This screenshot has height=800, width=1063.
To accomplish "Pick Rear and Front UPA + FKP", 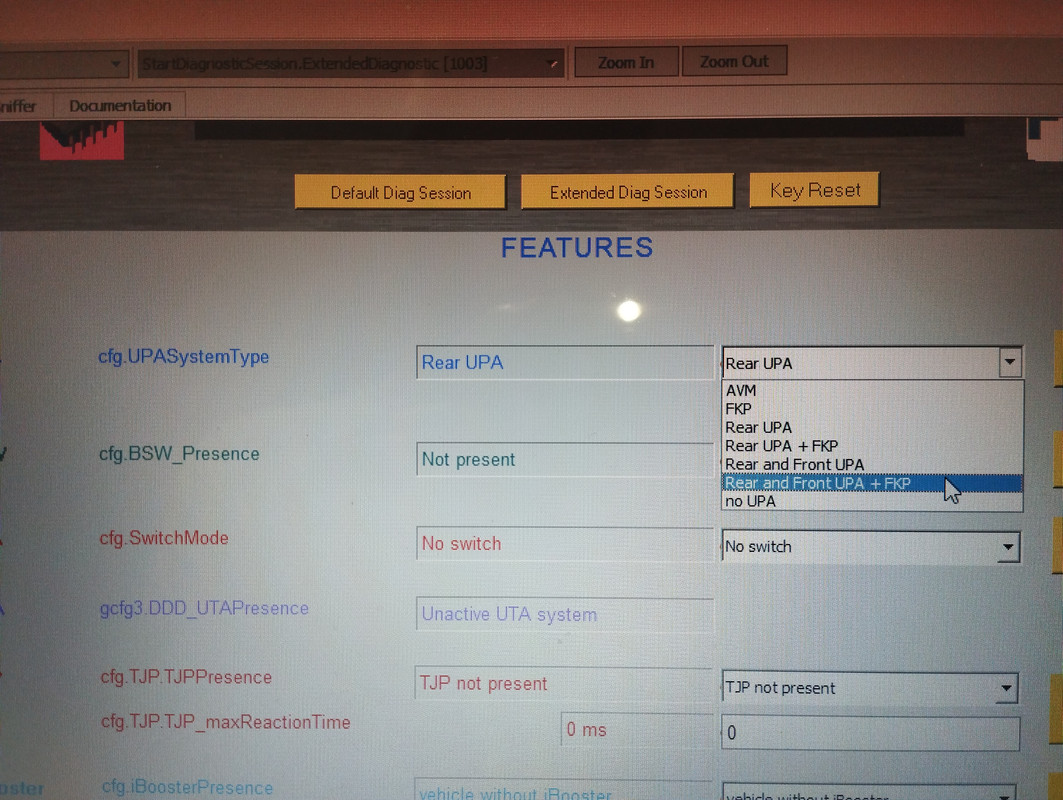I will click(x=872, y=483).
